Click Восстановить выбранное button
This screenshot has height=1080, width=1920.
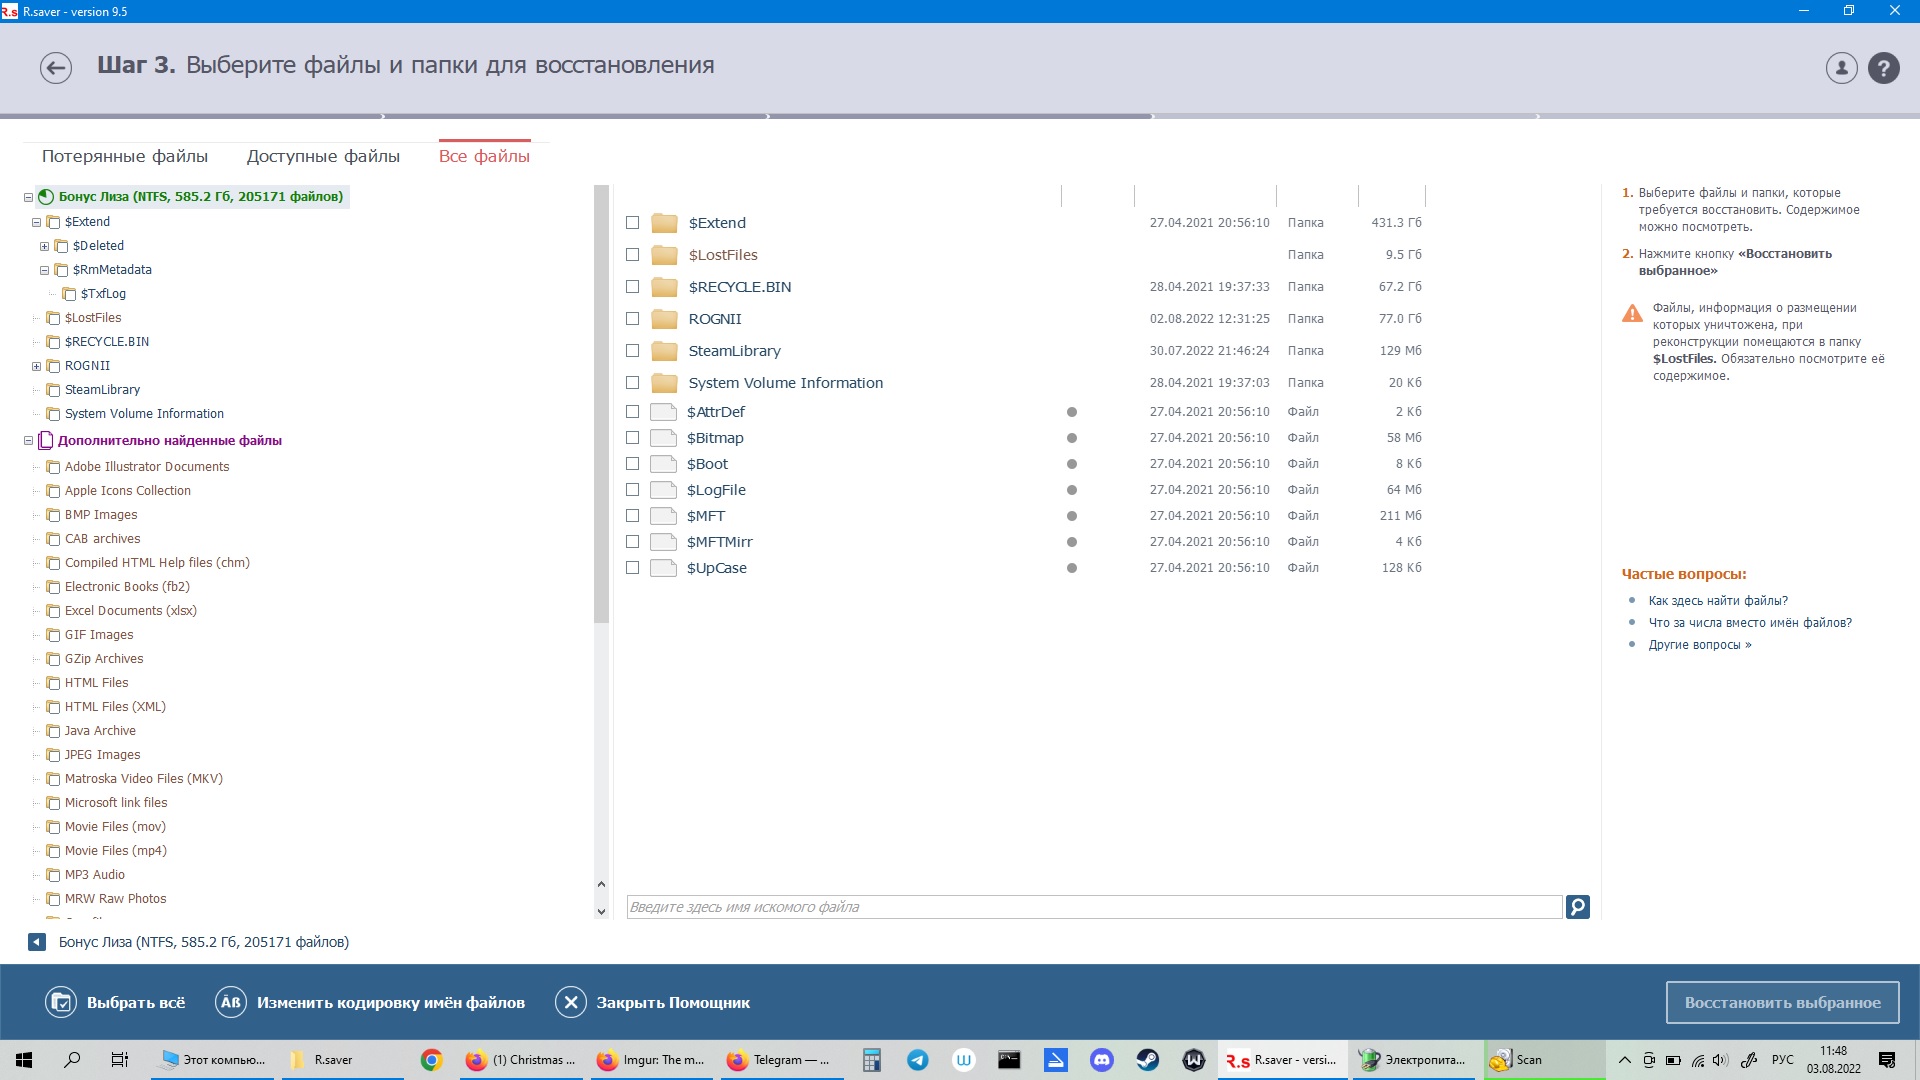pyautogui.click(x=1782, y=1002)
